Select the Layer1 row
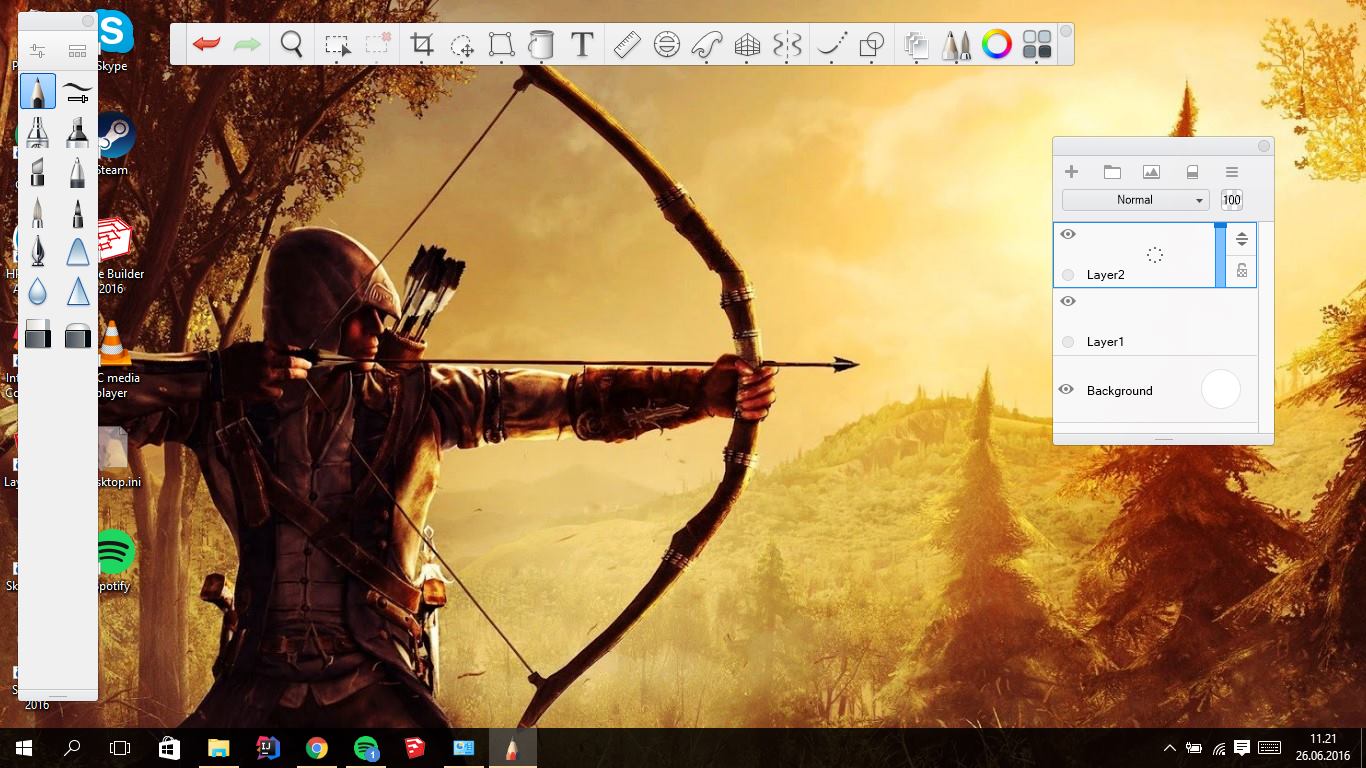 [1155, 322]
